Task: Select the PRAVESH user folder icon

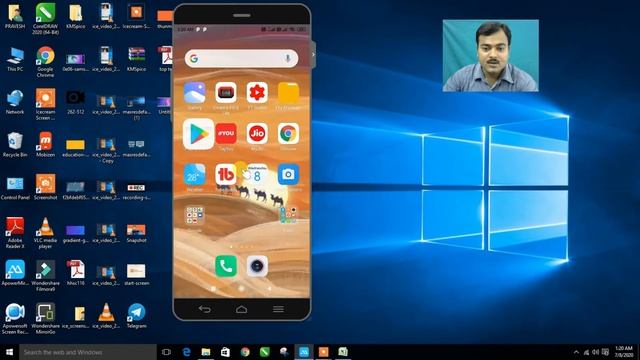Action: click(15, 16)
